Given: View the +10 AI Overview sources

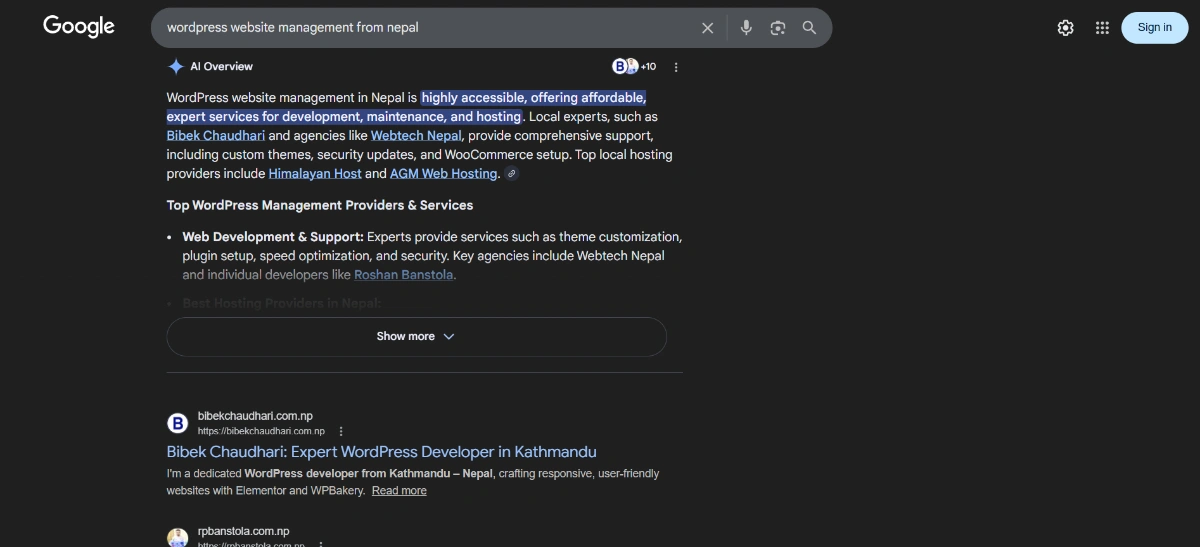Looking at the screenshot, I should coord(634,67).
